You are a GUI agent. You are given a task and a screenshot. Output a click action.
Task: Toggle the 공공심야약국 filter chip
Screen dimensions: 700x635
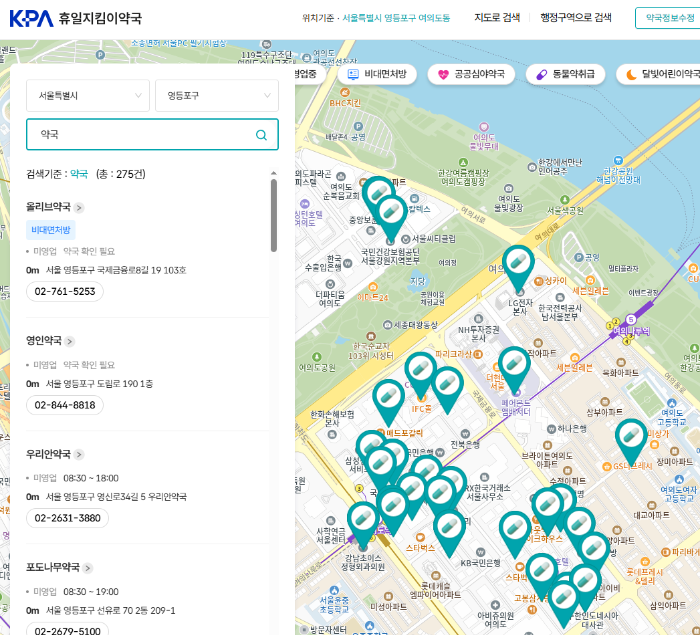click(471, 74)
